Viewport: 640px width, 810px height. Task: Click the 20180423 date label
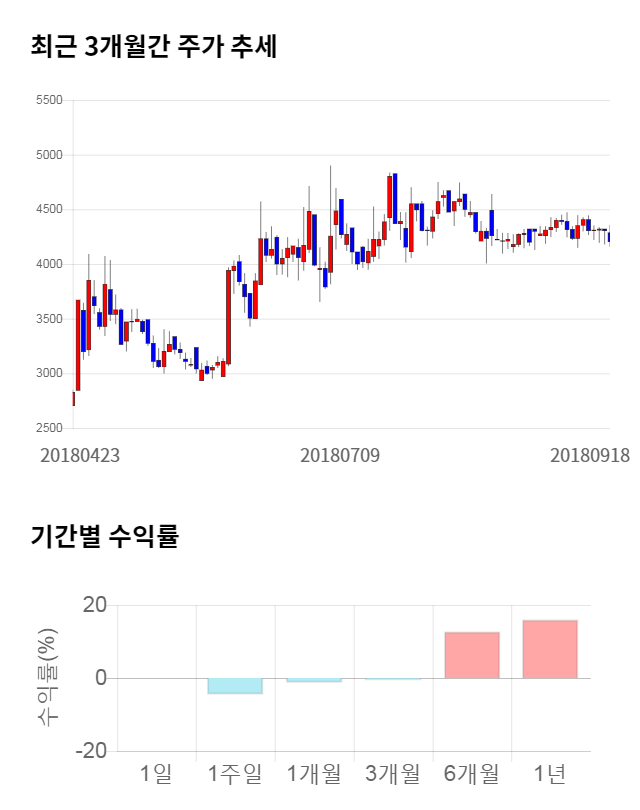tap(80, 455)
